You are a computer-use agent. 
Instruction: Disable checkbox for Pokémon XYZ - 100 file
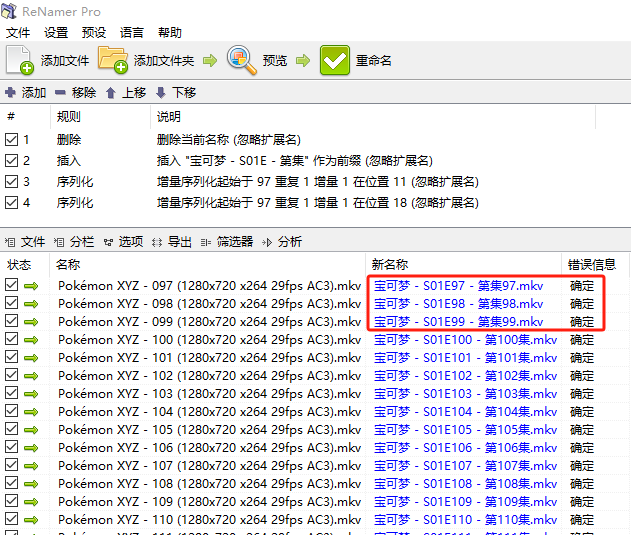click(x=11, y=339)
